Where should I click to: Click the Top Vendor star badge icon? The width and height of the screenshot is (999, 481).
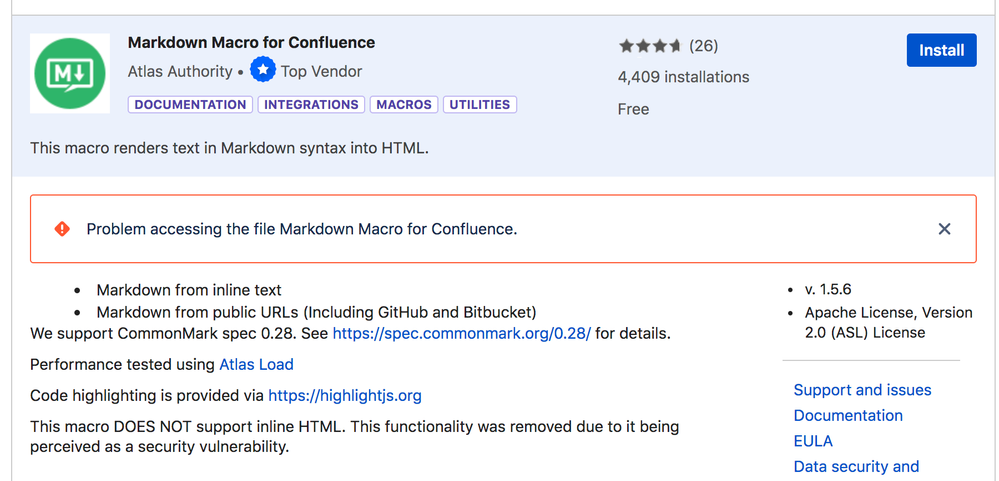click(x=262, y=70)
